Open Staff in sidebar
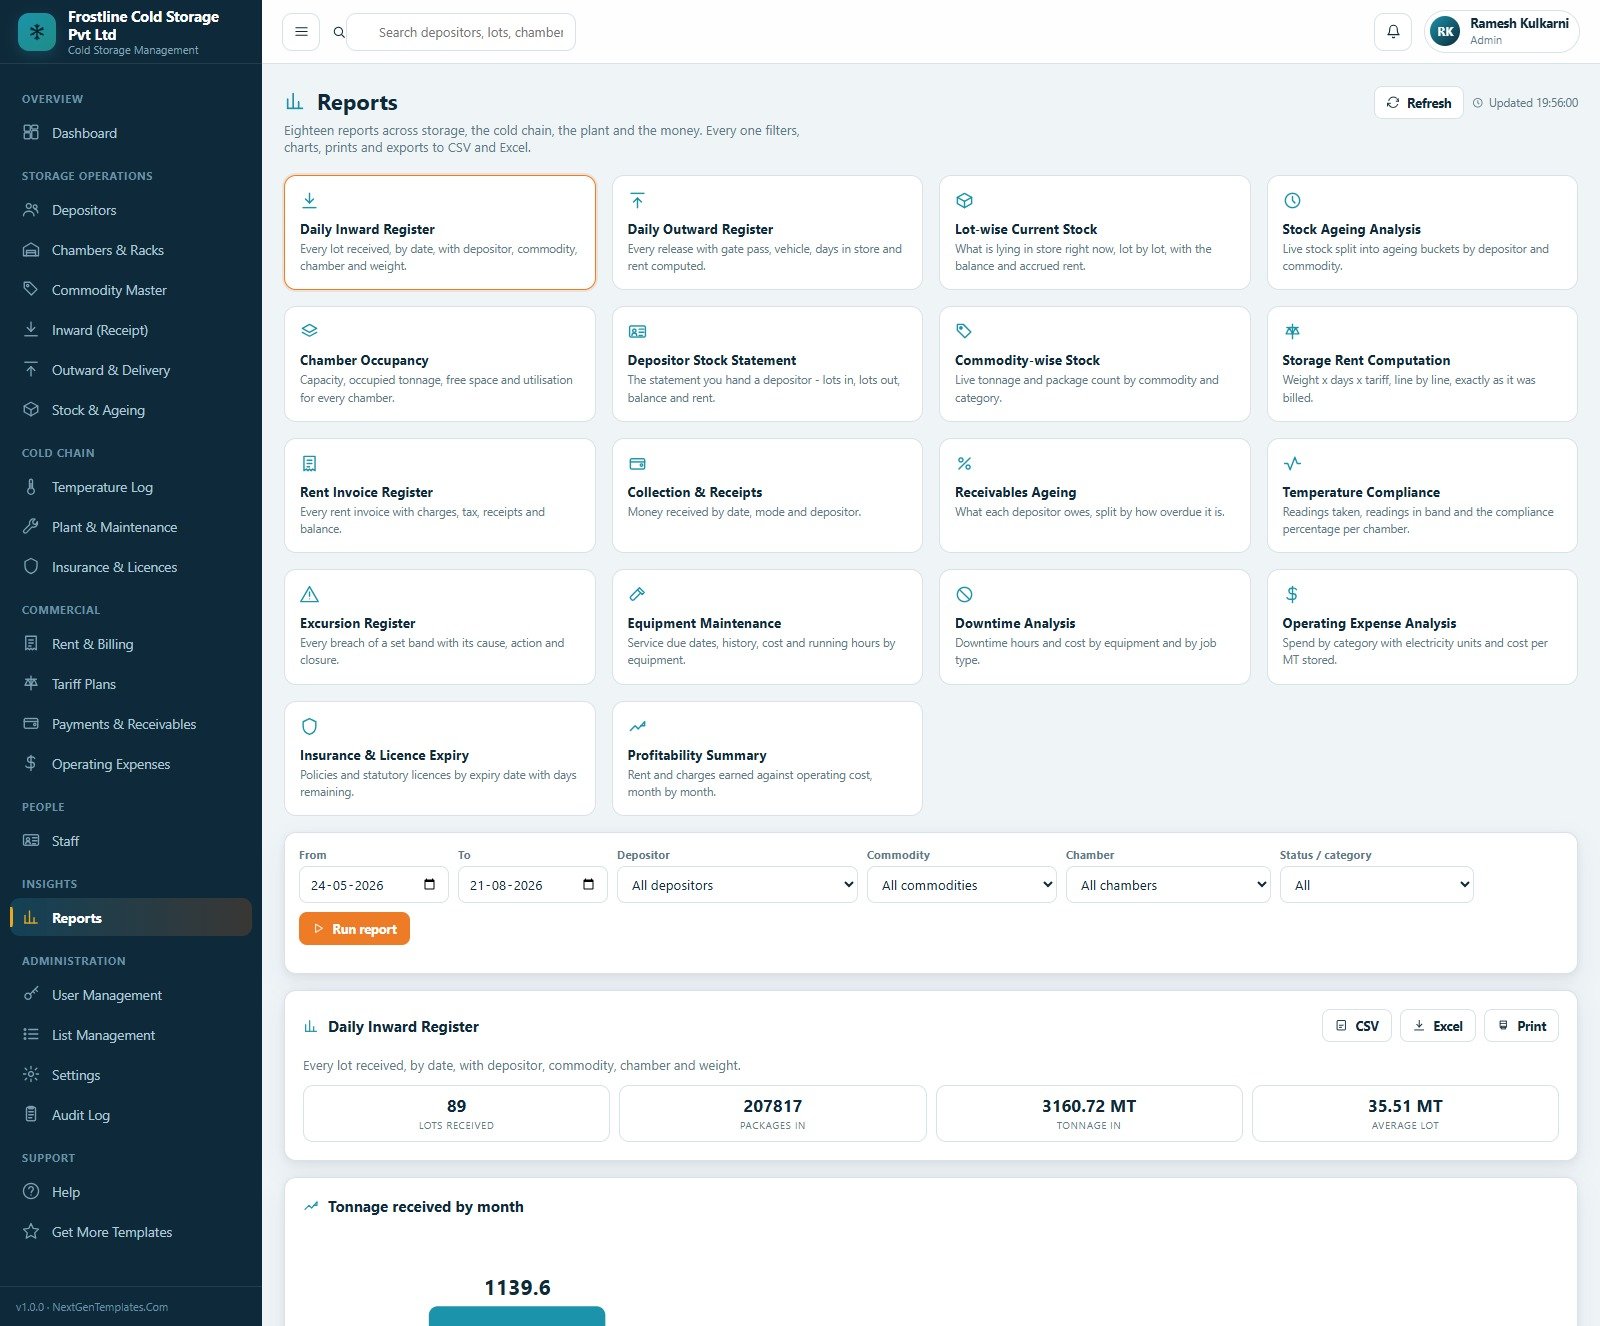This screenshot has height=1326, width=1600. [130, 841]
